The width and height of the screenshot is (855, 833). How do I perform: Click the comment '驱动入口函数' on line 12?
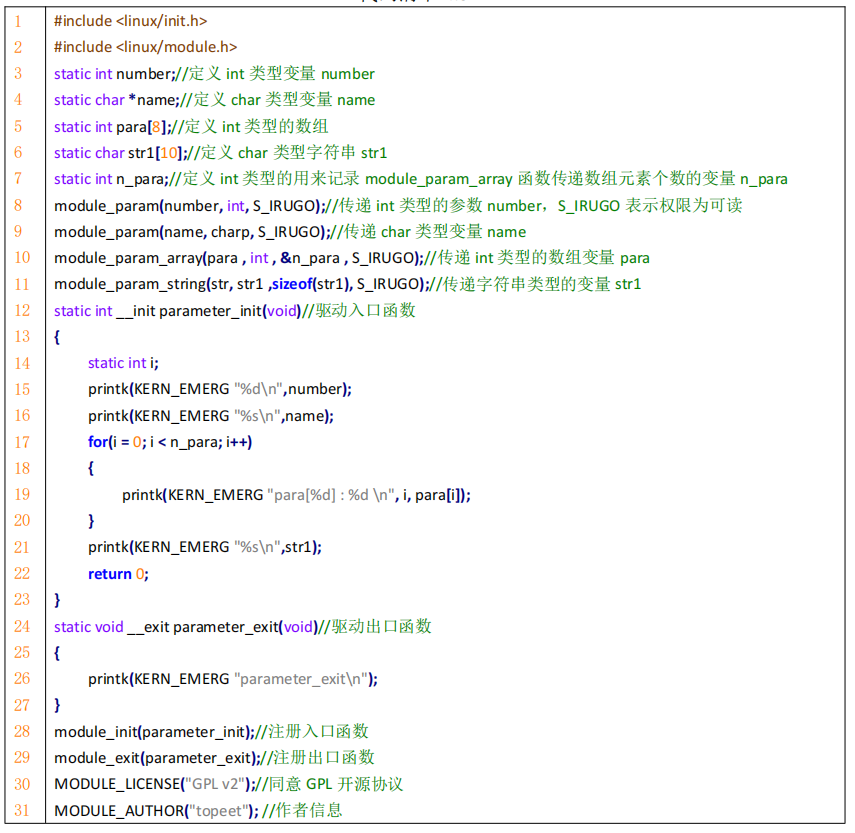tap(365, 311)
